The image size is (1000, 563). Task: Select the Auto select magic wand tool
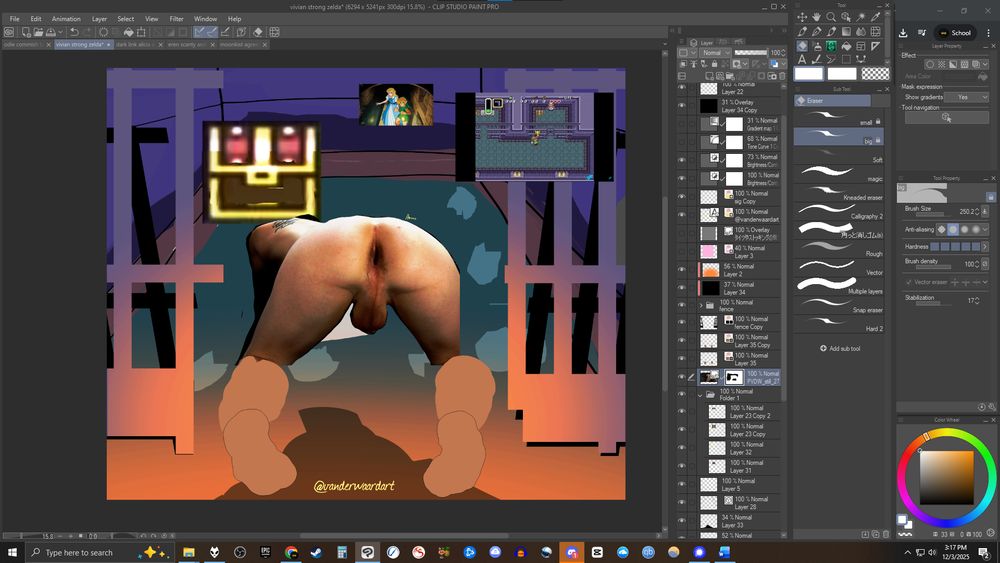(861, 17)
